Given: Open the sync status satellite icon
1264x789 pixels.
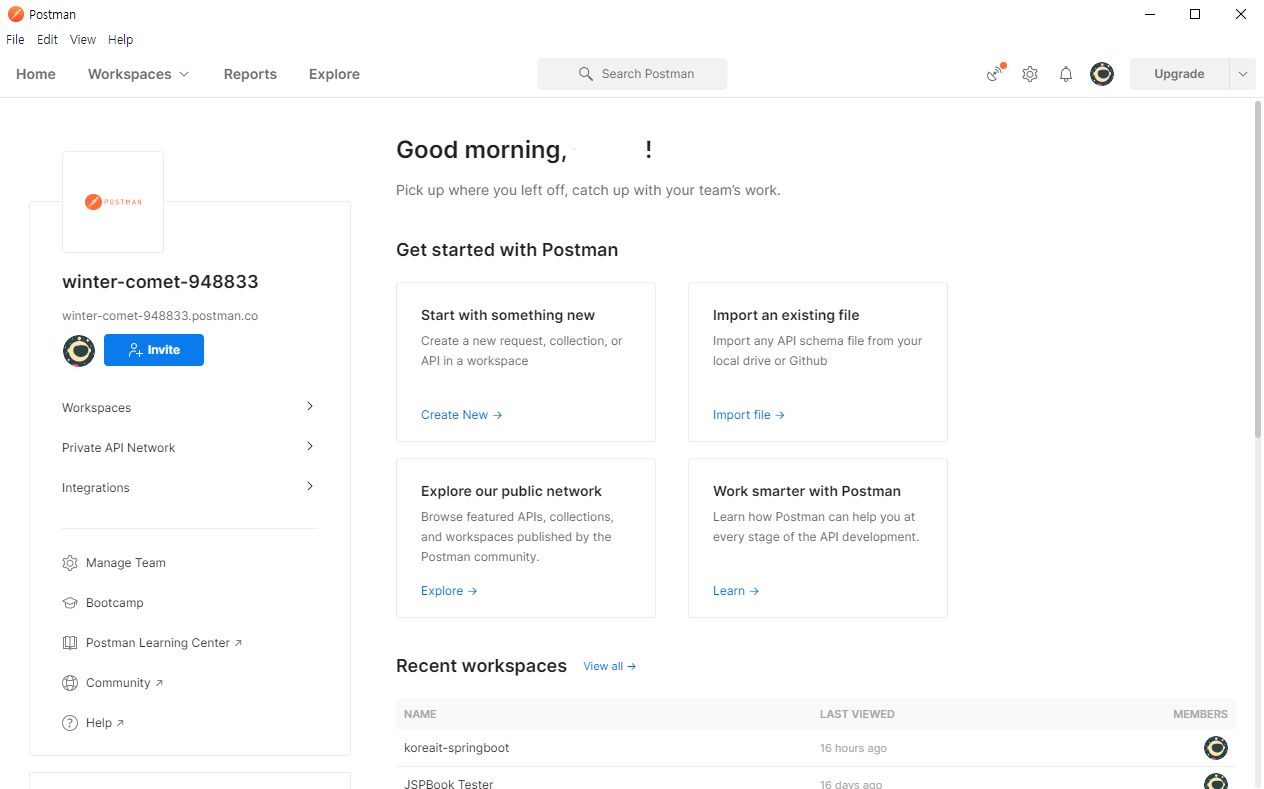Looking at the screenshot, I should [x=995, y=74].
